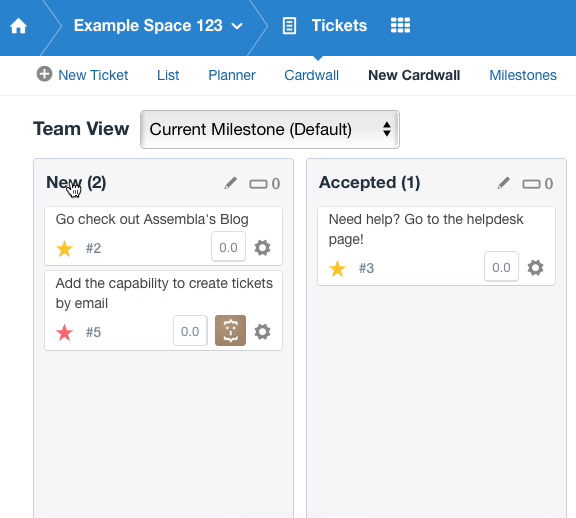This screenshot has height=518, width=576.
Task: Toggle the yellow star on ticket #2
Action: pos(65,248)
